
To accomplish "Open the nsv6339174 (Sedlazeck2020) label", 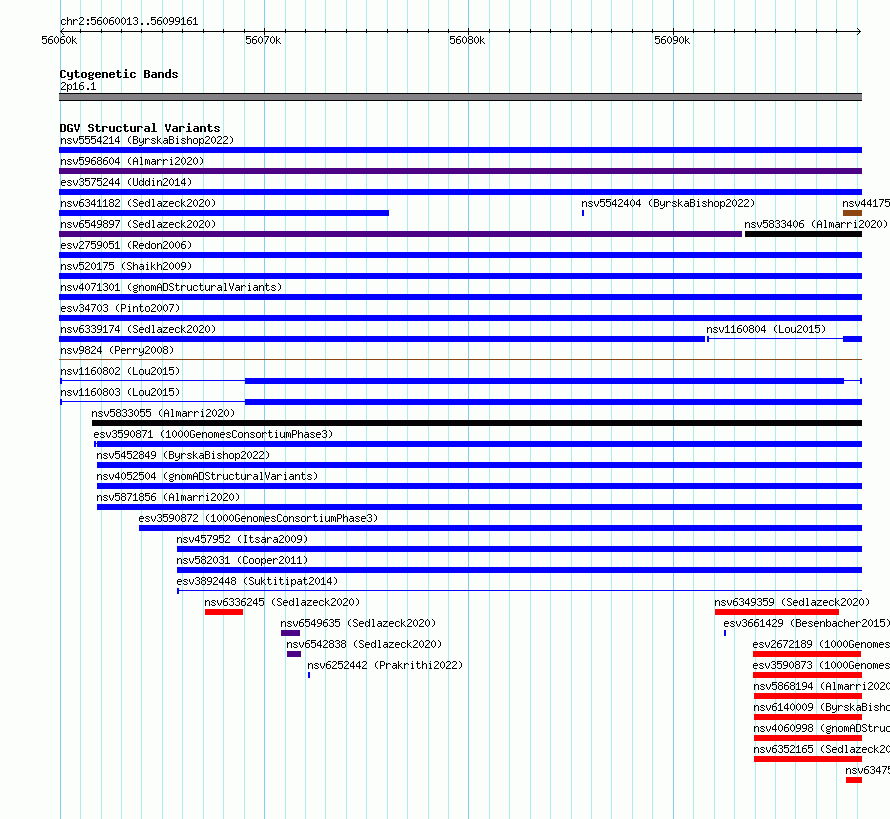I will 138,329.
